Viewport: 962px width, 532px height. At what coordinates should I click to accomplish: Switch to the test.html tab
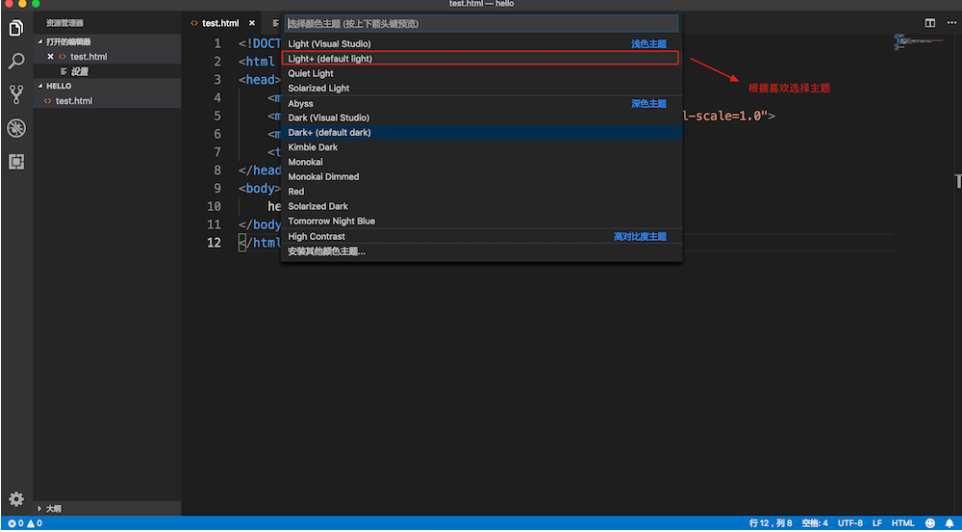tap(221, 23)
